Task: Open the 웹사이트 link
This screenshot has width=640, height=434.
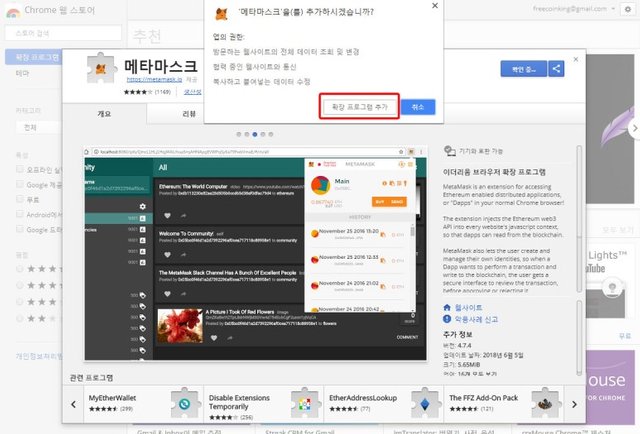Action: tap(469, 307)
